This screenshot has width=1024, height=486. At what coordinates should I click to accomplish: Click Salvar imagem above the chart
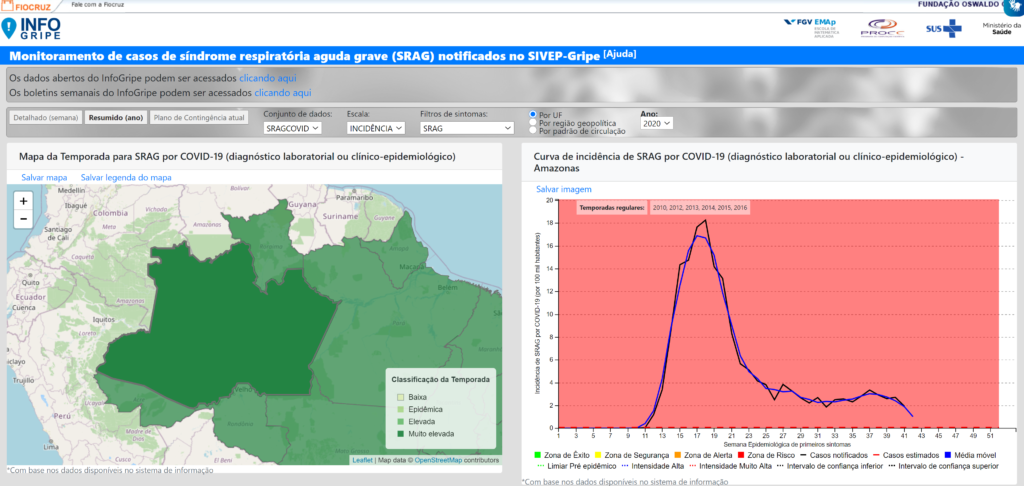564,189
